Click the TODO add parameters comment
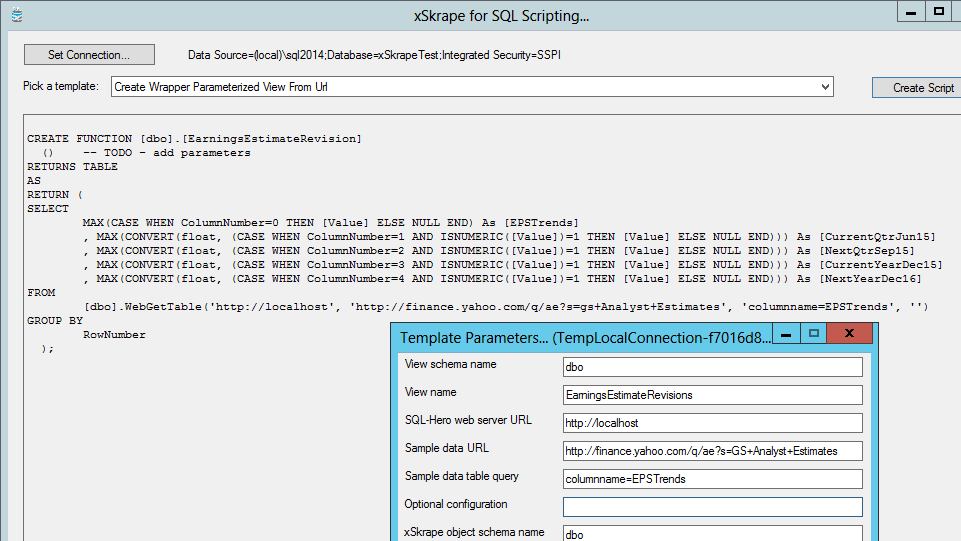961x541 pixels. pyautogui.click(x=167, y=153)
